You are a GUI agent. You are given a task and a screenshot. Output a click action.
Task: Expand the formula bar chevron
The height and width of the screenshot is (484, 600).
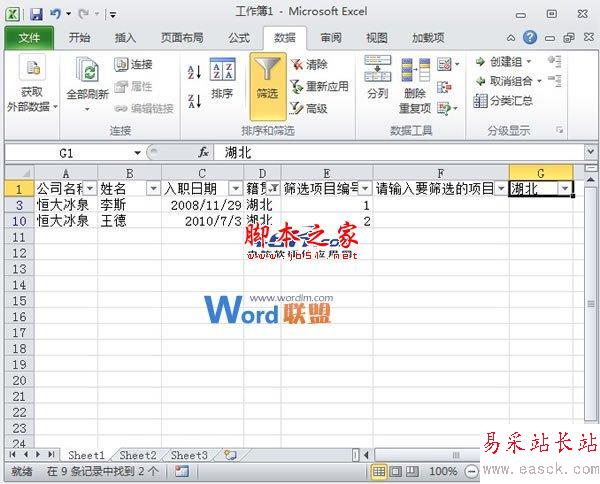tap(590, 152)
